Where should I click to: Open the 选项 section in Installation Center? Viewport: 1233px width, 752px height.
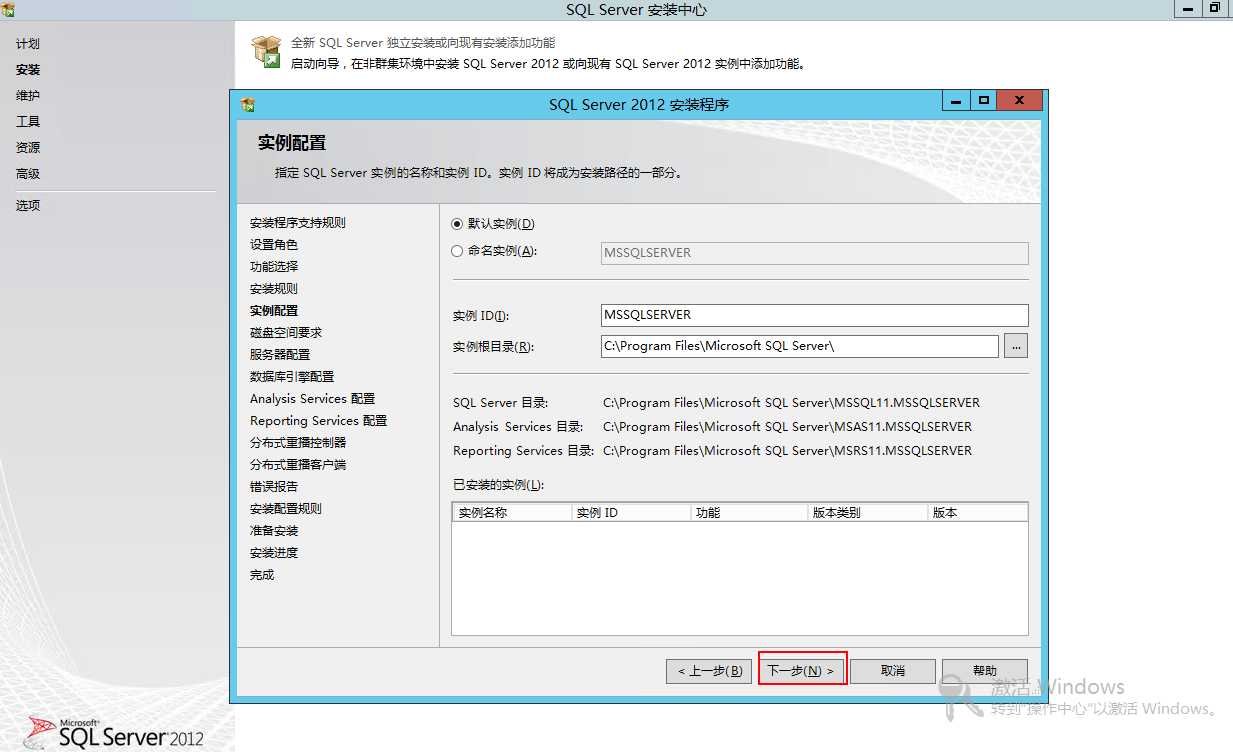point(28,206)
